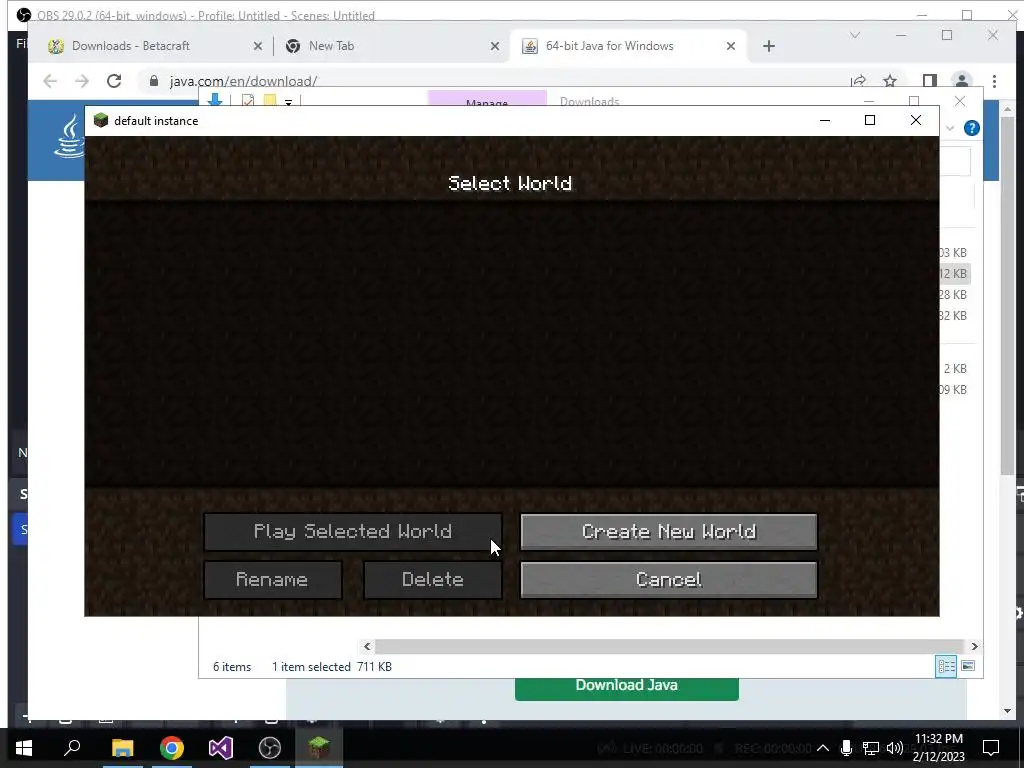Image resolution: width=1024 pixels, height=768 pixels.
Task: Click File Explorer scroll right arrow
Action: tap(974, 647)
